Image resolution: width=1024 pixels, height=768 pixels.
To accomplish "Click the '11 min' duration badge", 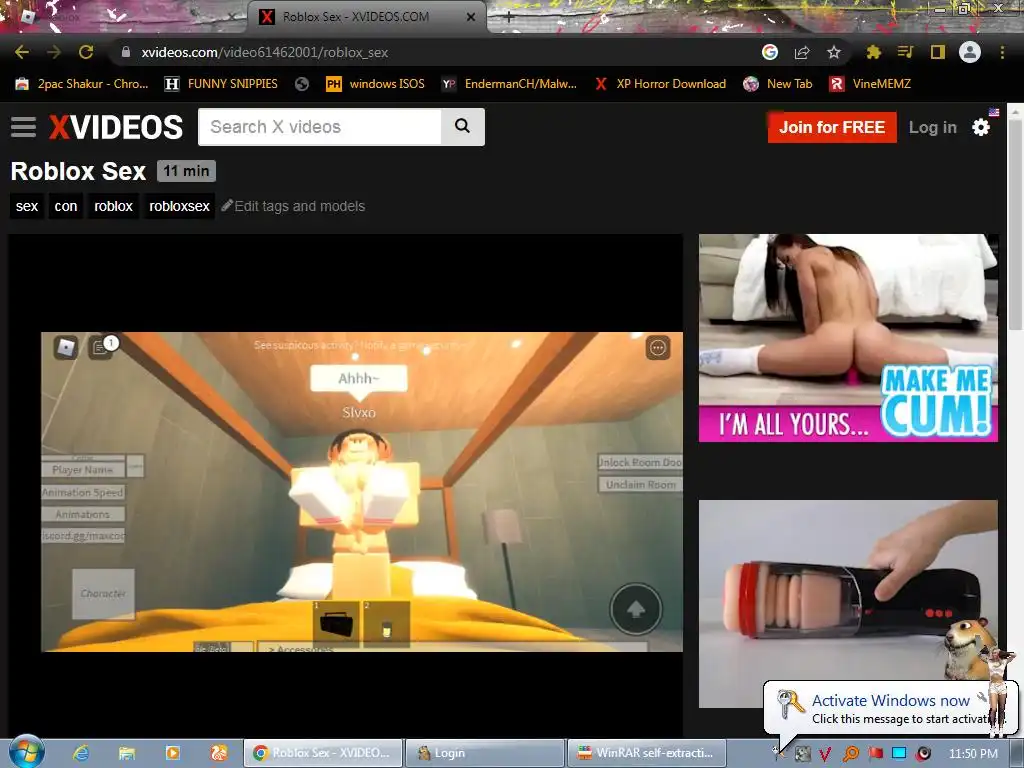I will pos(186,171).
